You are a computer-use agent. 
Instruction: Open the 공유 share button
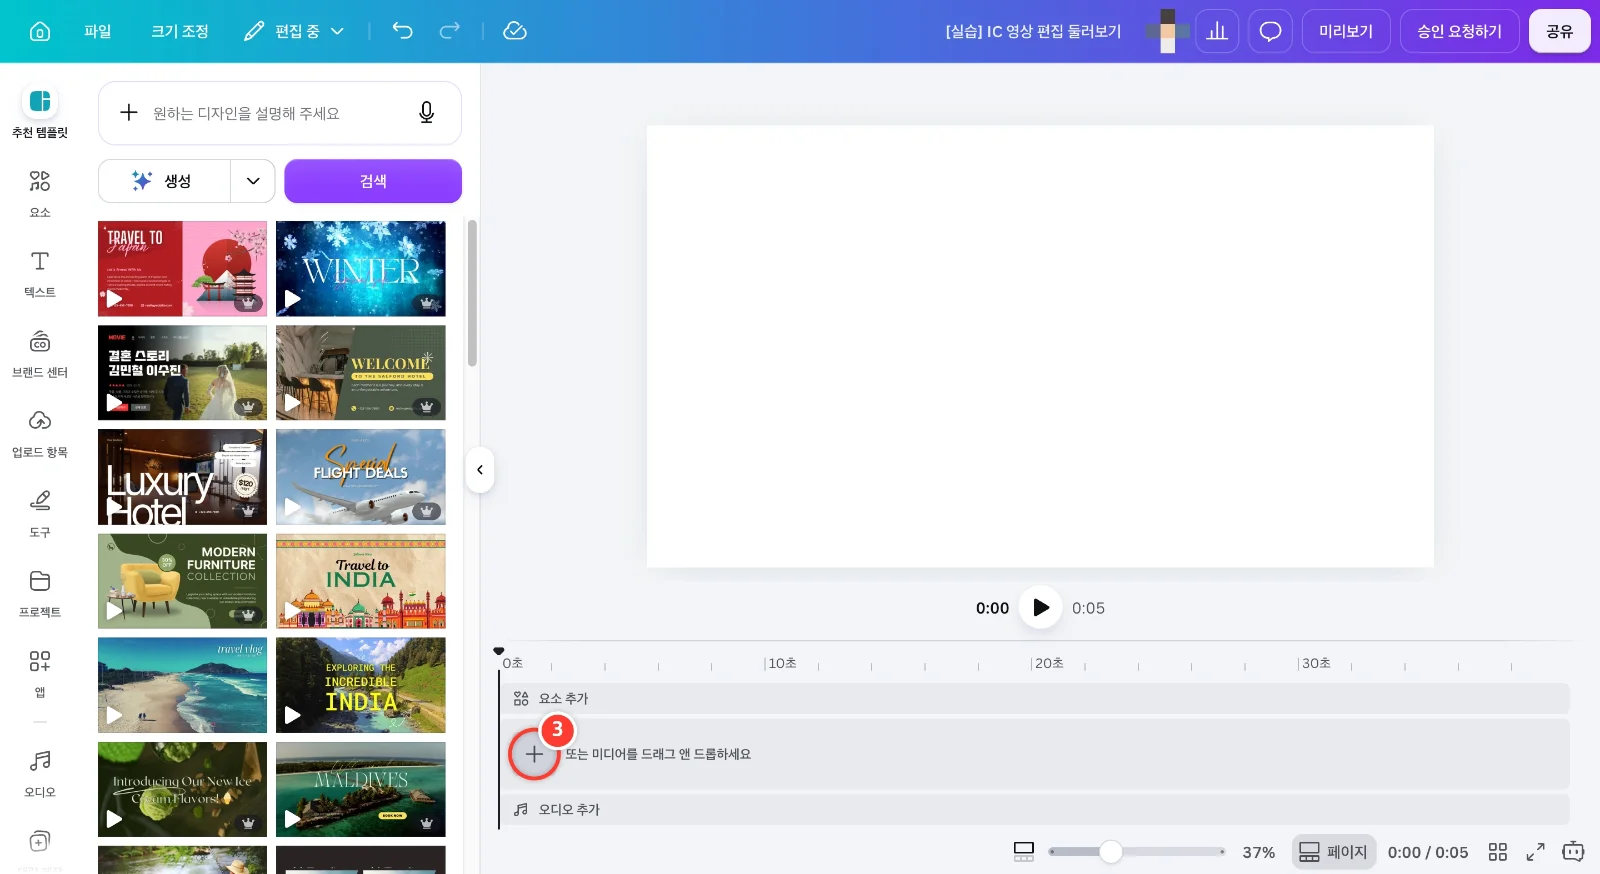[1559, 31]
